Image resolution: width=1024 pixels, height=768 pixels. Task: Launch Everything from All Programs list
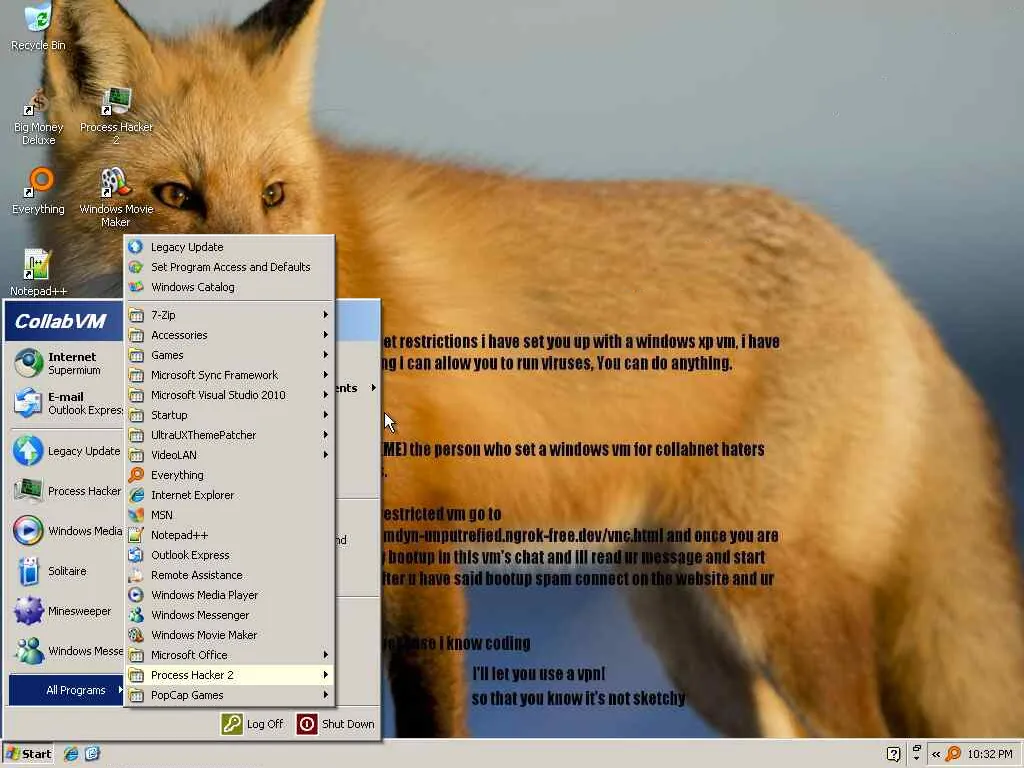click(229, 475)
